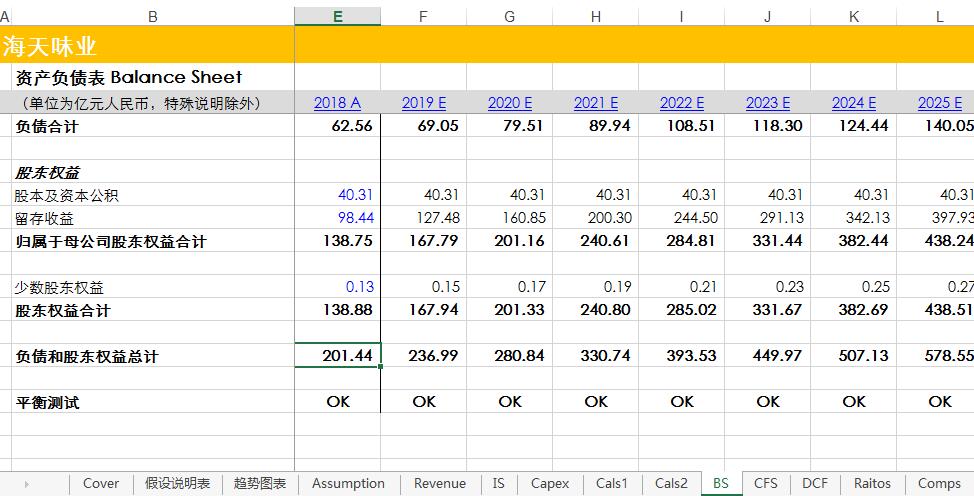This screenshot has height=496, width=974.
Task: Select the 少数股东权益 label cell
Action: [x=153, y=287]
